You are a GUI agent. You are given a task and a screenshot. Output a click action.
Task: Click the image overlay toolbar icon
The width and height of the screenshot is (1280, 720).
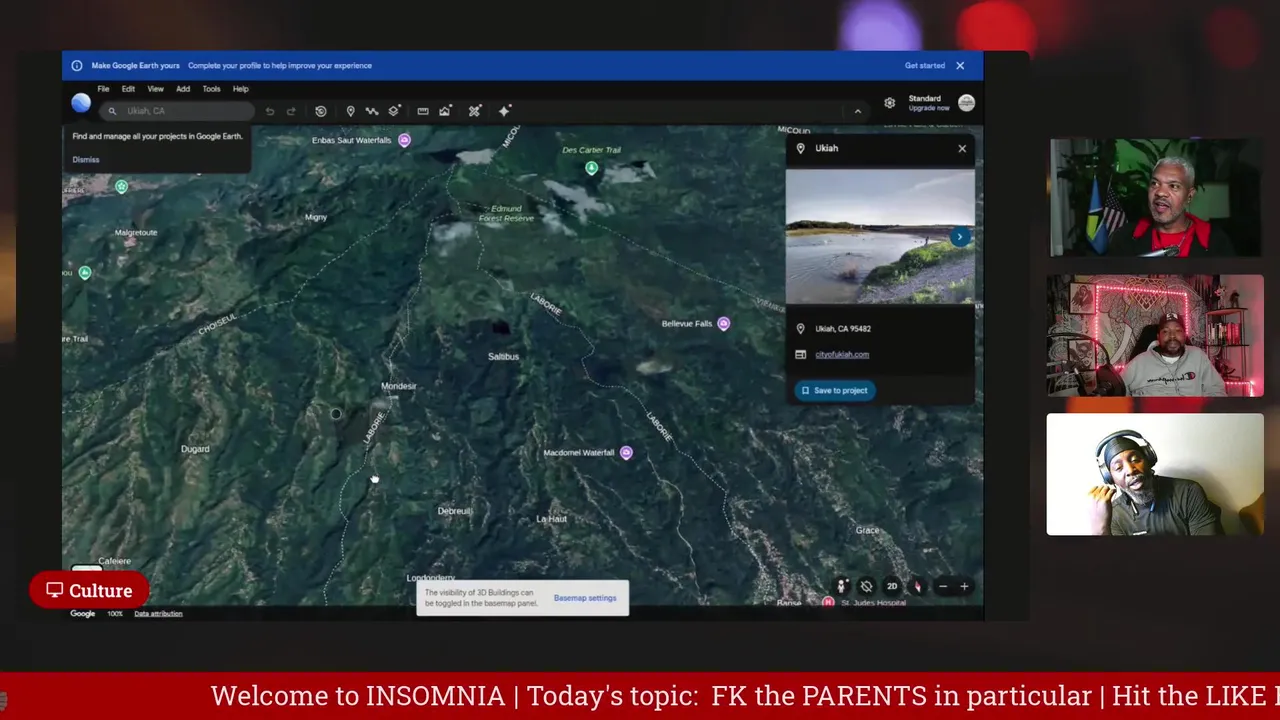pyautogui.click(x=445, y=111)
